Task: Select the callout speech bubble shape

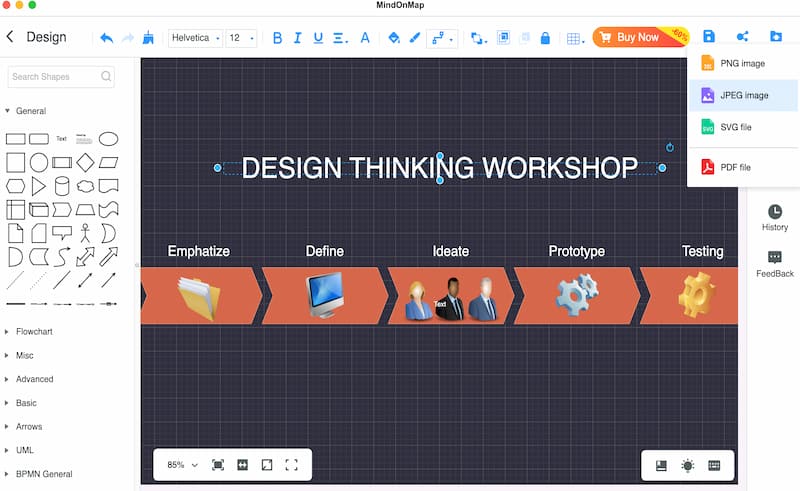Action: 62,233
